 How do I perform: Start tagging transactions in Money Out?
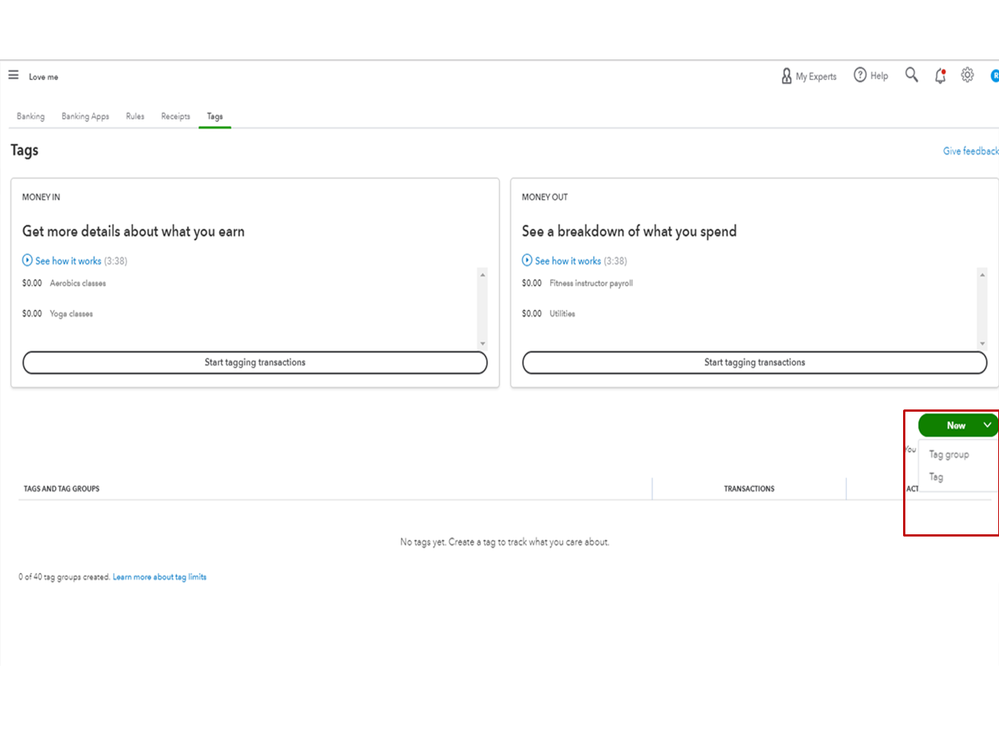754,362
